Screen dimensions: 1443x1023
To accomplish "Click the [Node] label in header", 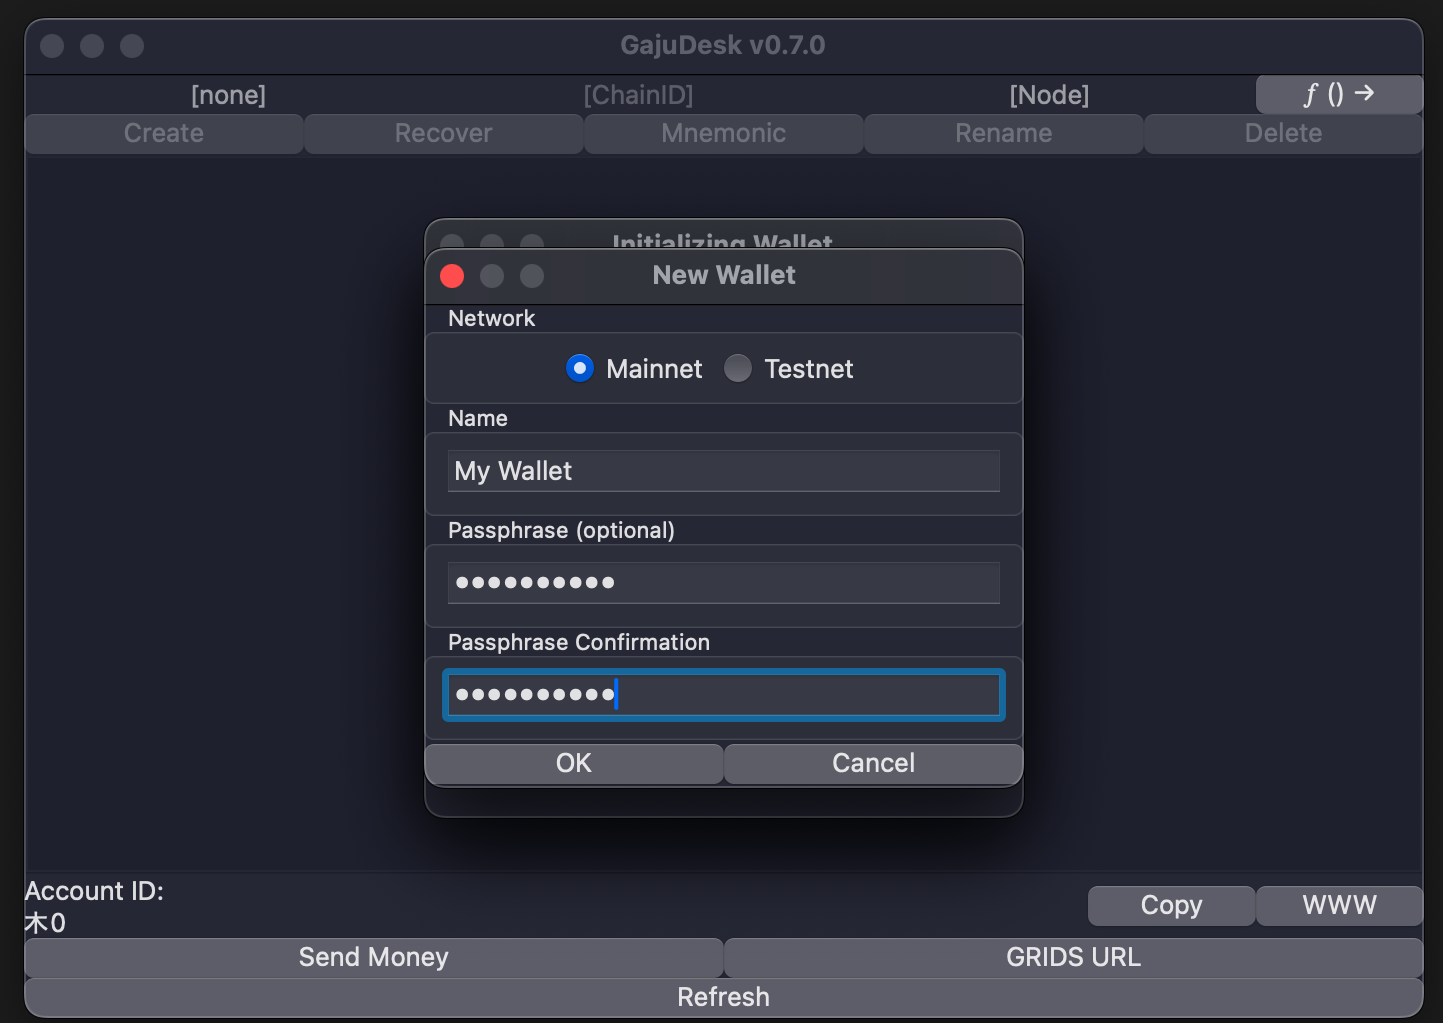I will pyautogui.click(x=1049, y=95).
